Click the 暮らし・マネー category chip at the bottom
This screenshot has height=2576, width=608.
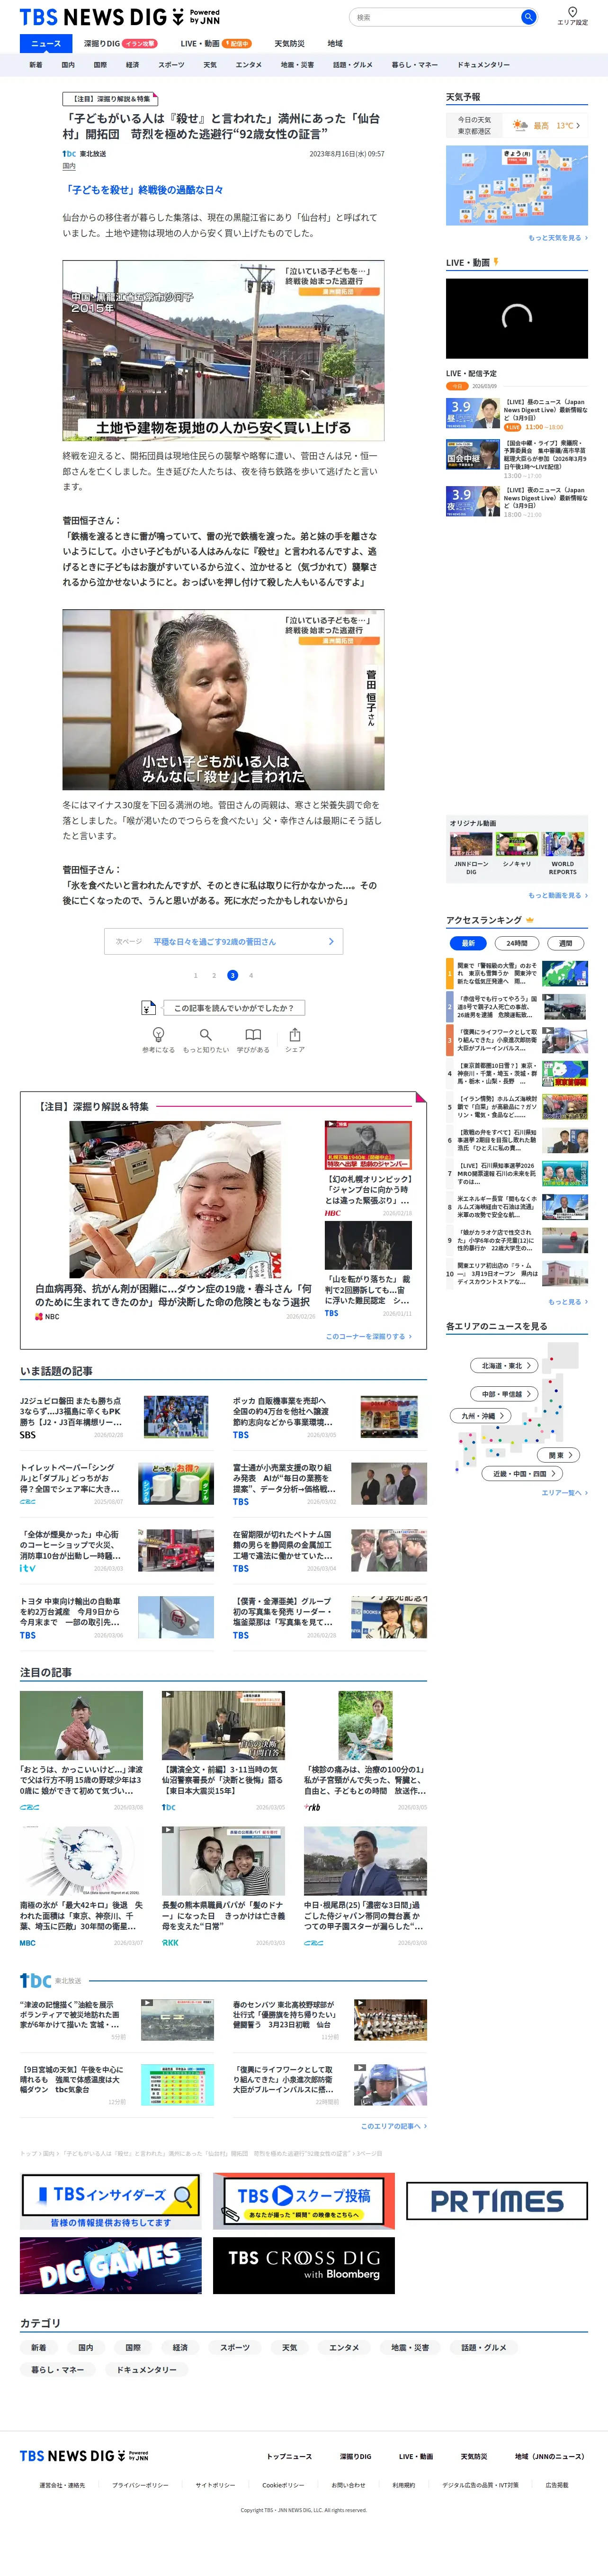57,2369
